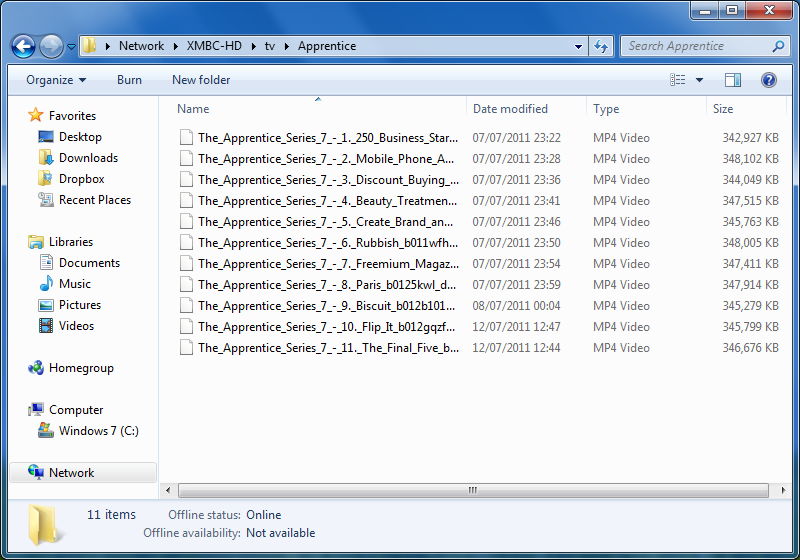Select tv in the address path
800x560 pixels.
(269, 46)
